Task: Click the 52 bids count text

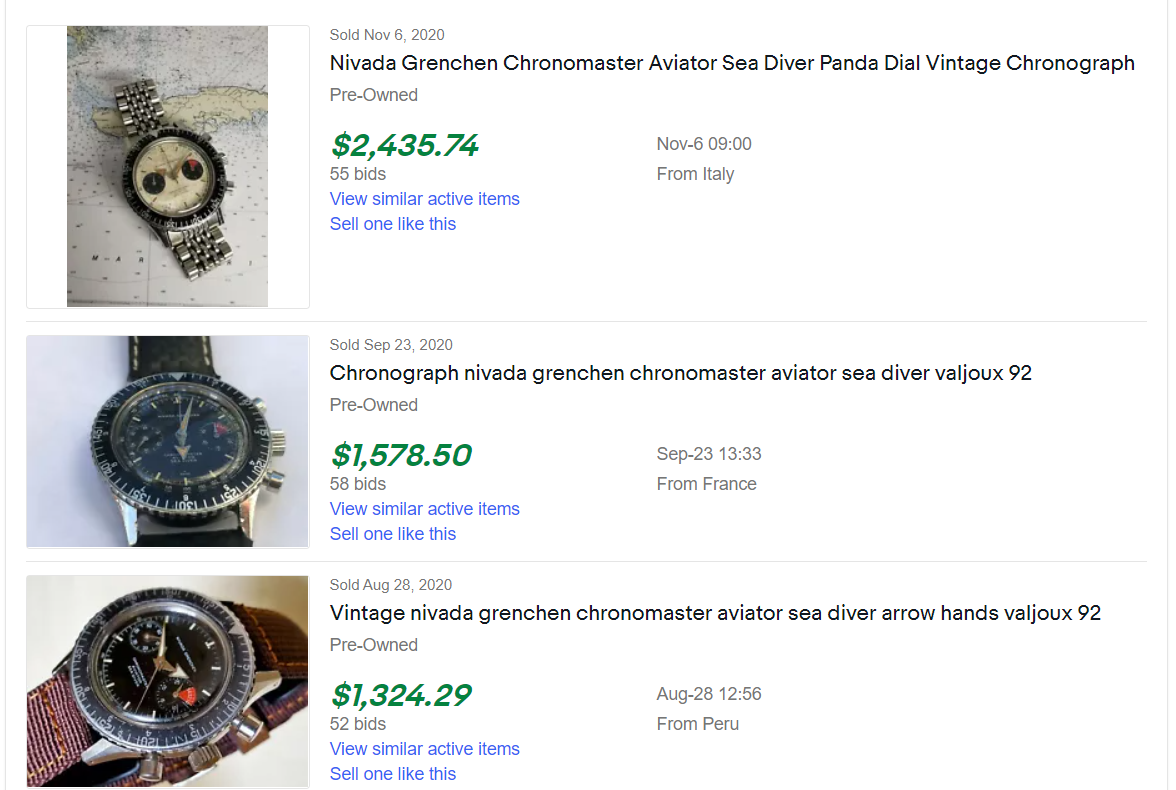Action: 357,724
